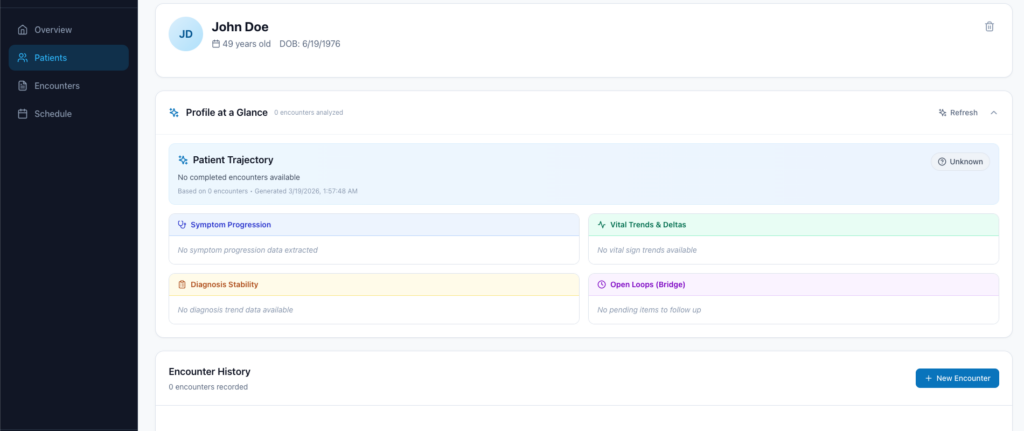Screen dimensions: 1024x431
Task: Open the Overview page in sidebar
Action: (53, 30)
